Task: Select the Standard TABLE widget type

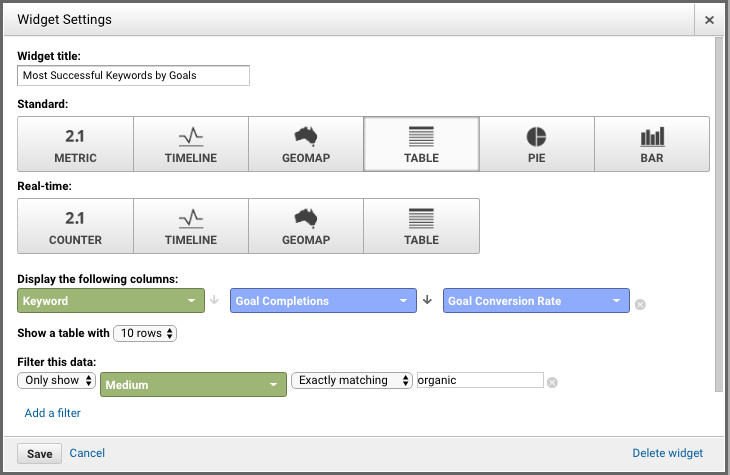Action: [x=421, y=144]
